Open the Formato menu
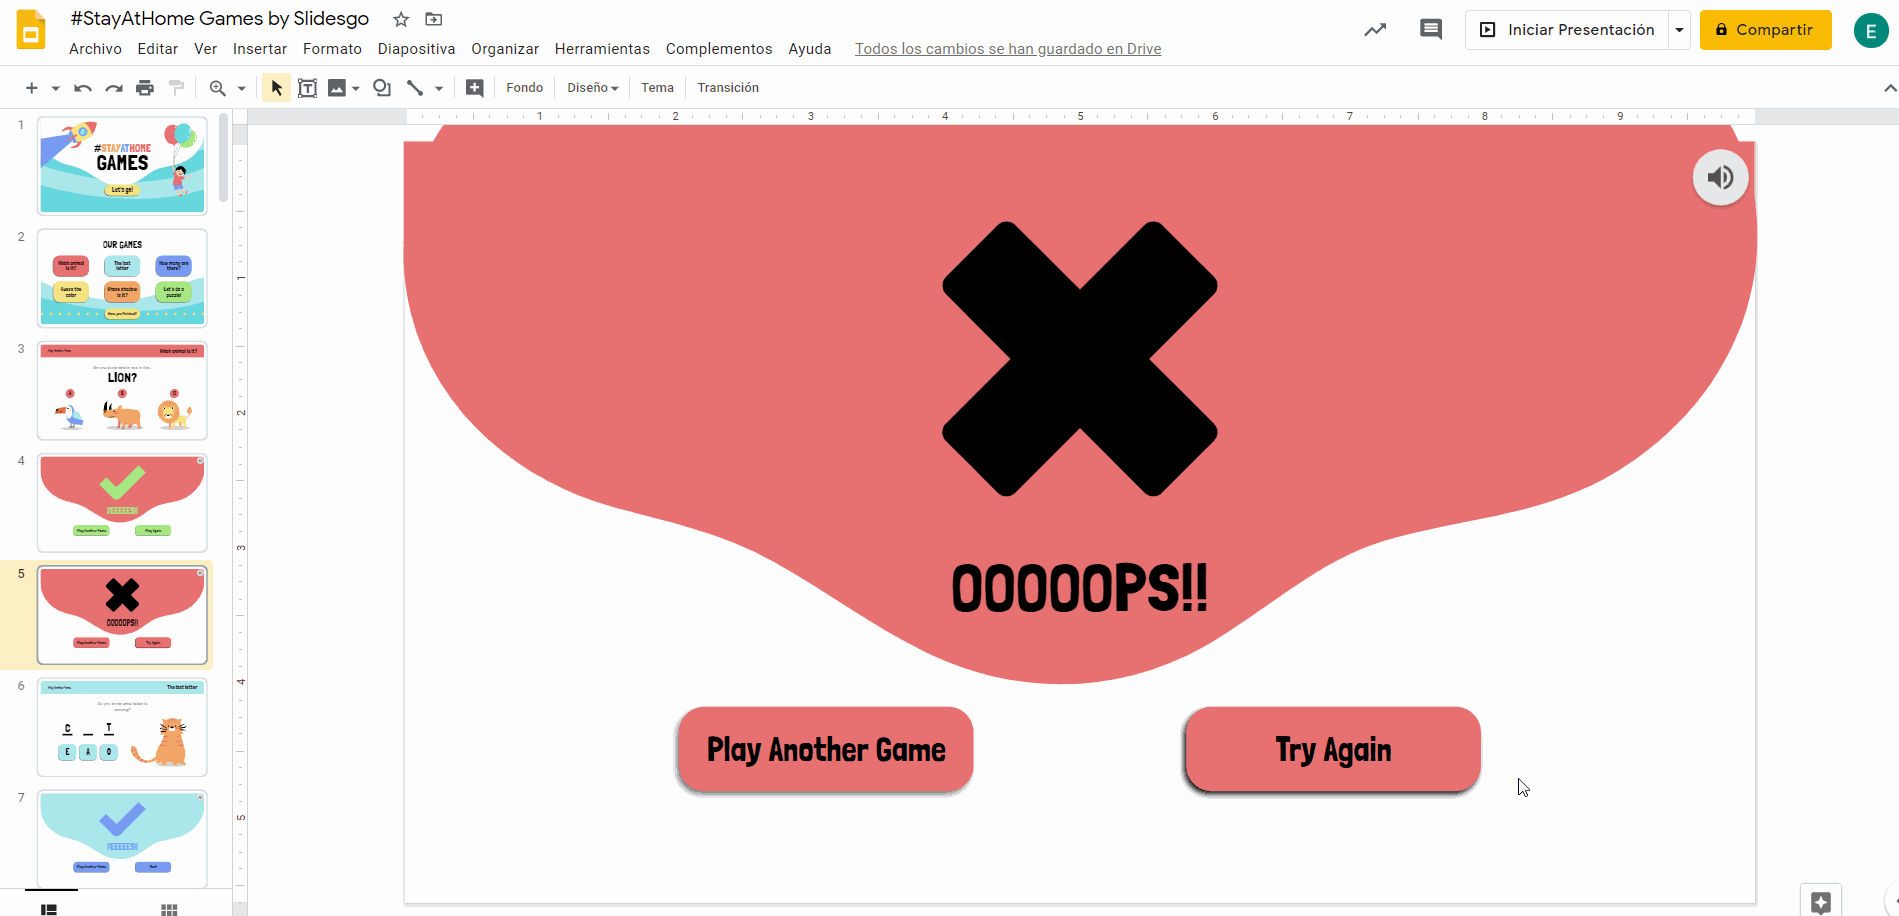Viewport: 1899px width, 916px height. pyautogui.click(x=332, y=49)
